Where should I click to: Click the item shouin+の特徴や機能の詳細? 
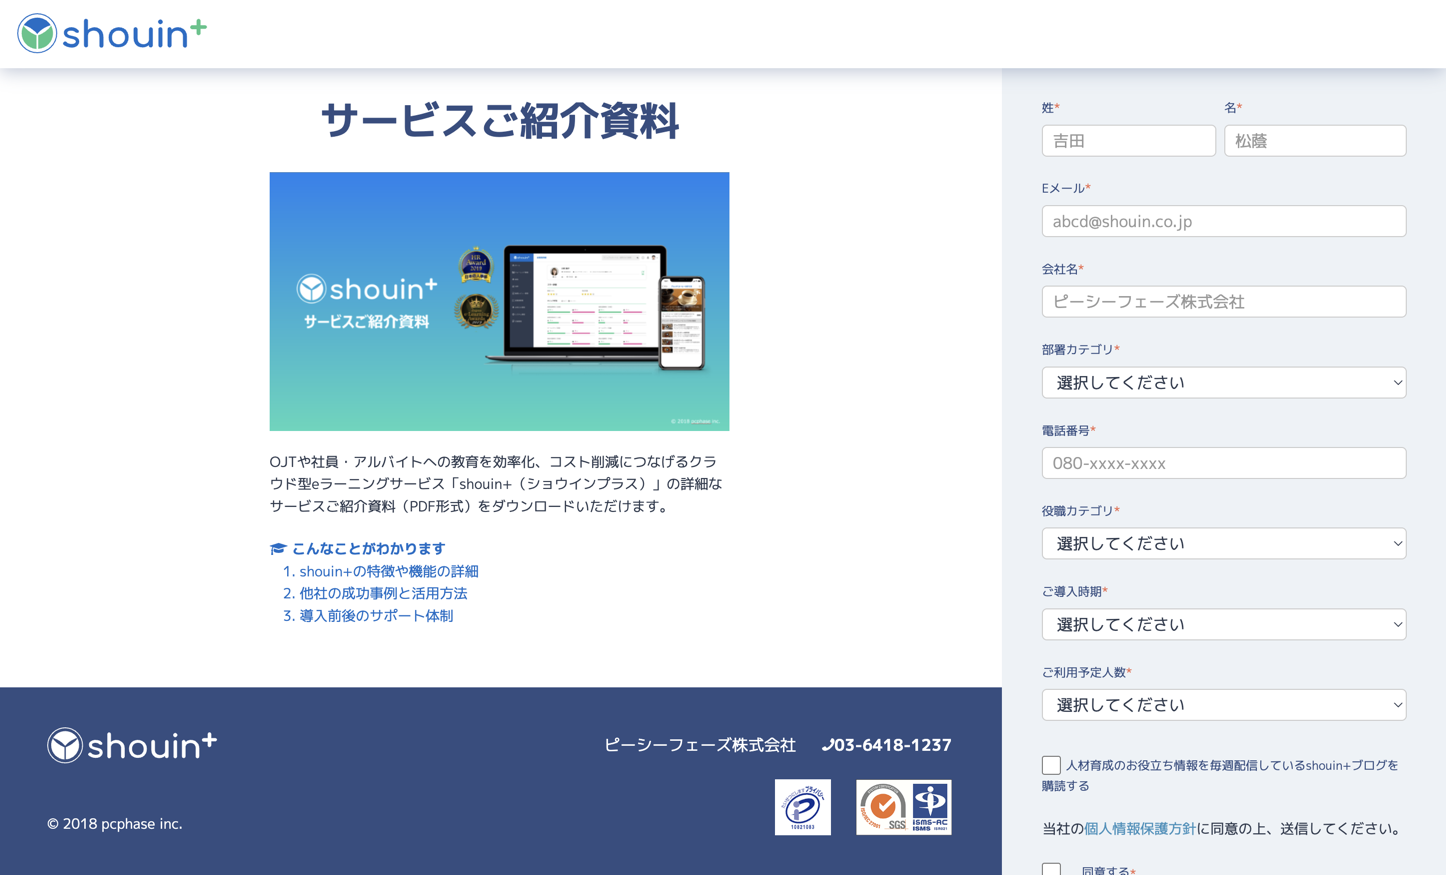point(389,571)
